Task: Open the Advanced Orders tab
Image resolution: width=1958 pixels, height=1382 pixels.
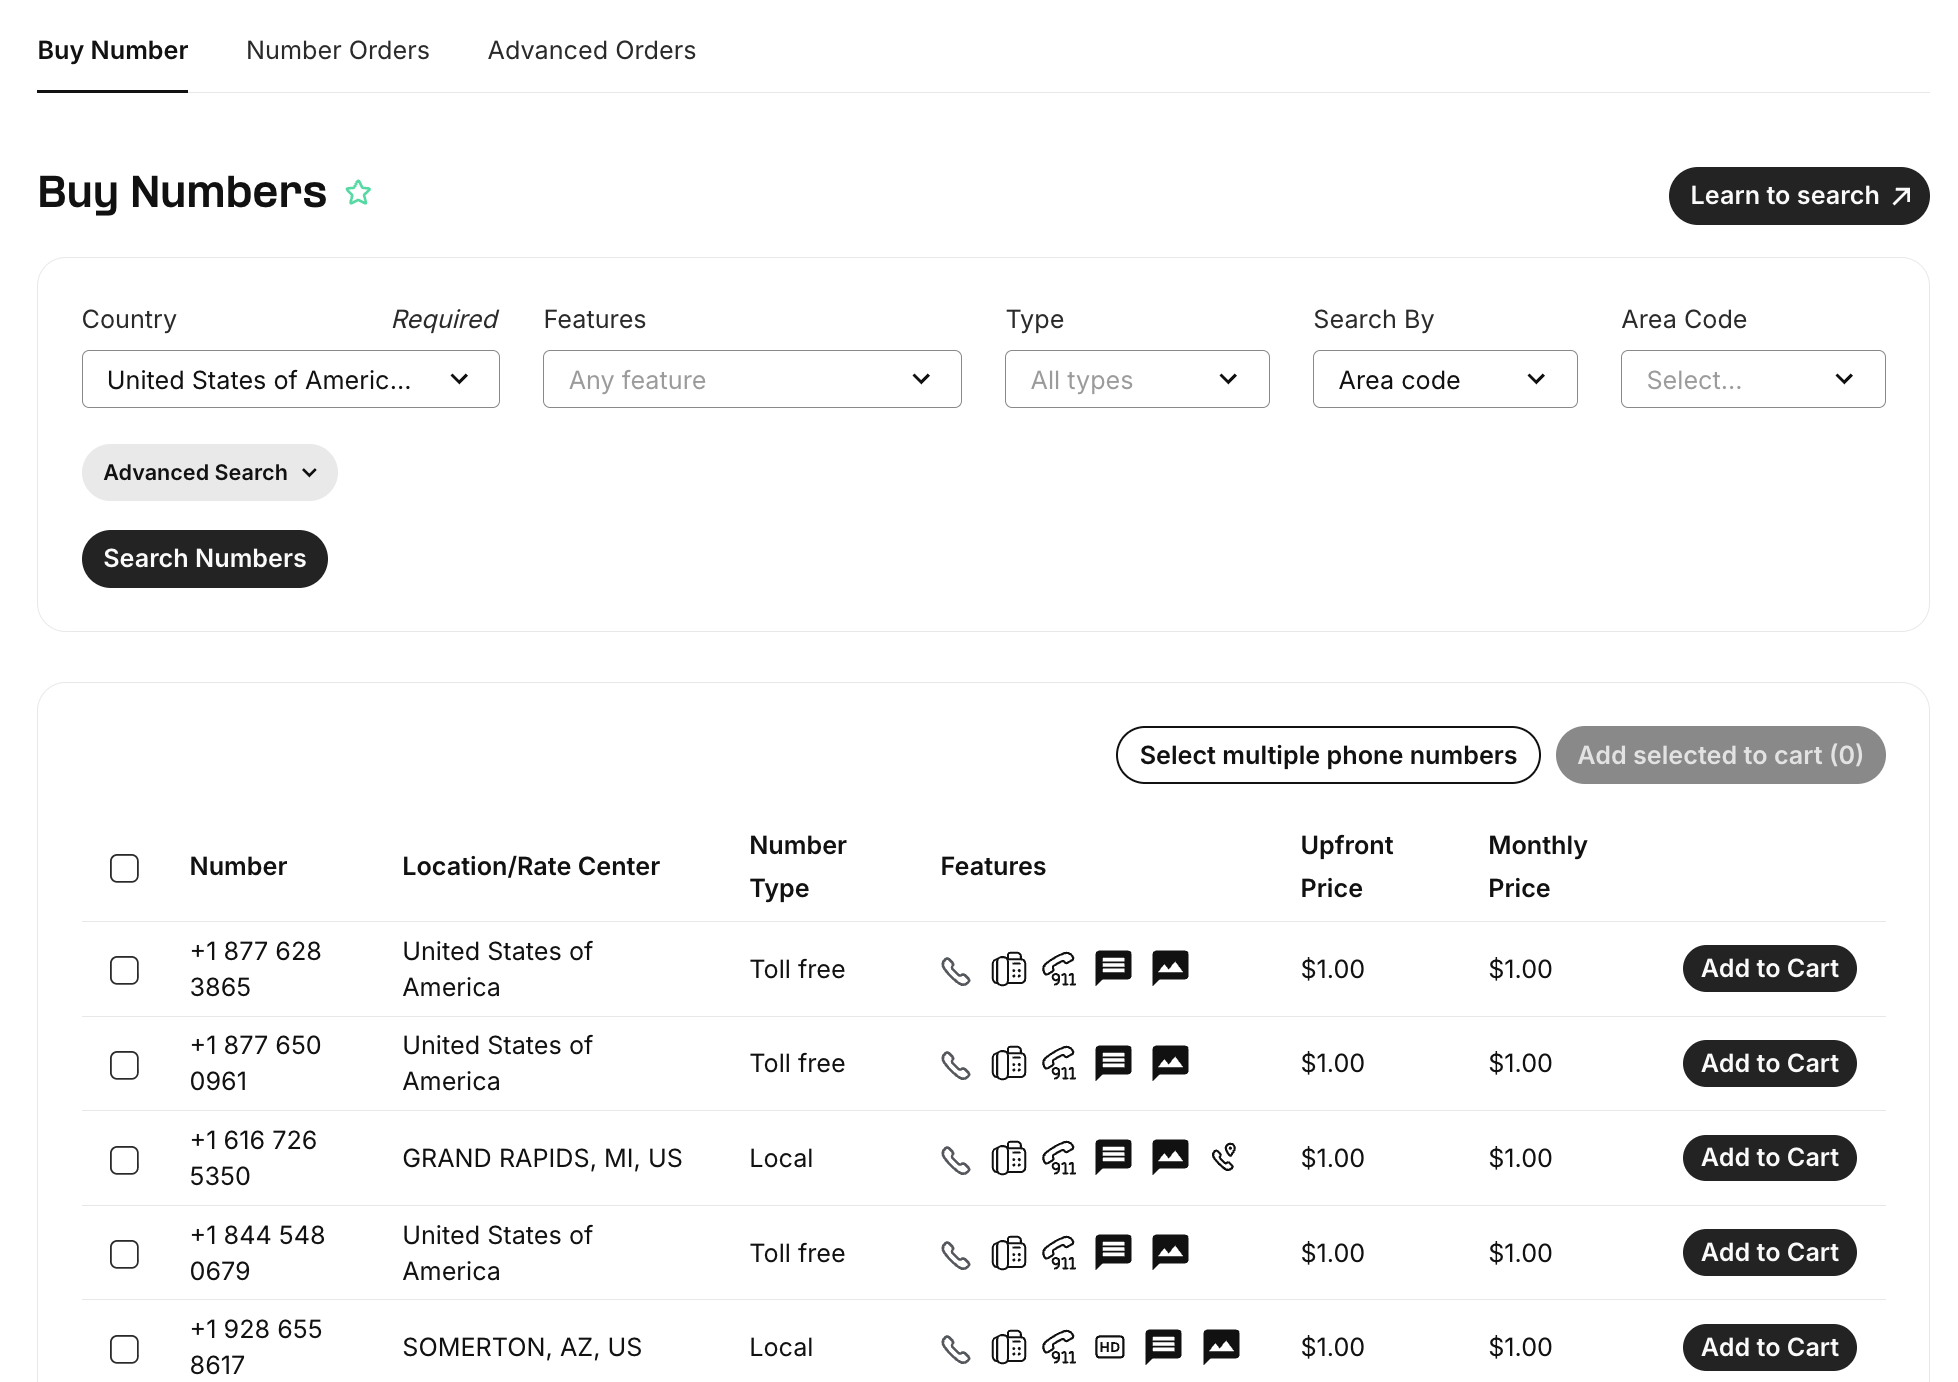Action: 591,50
